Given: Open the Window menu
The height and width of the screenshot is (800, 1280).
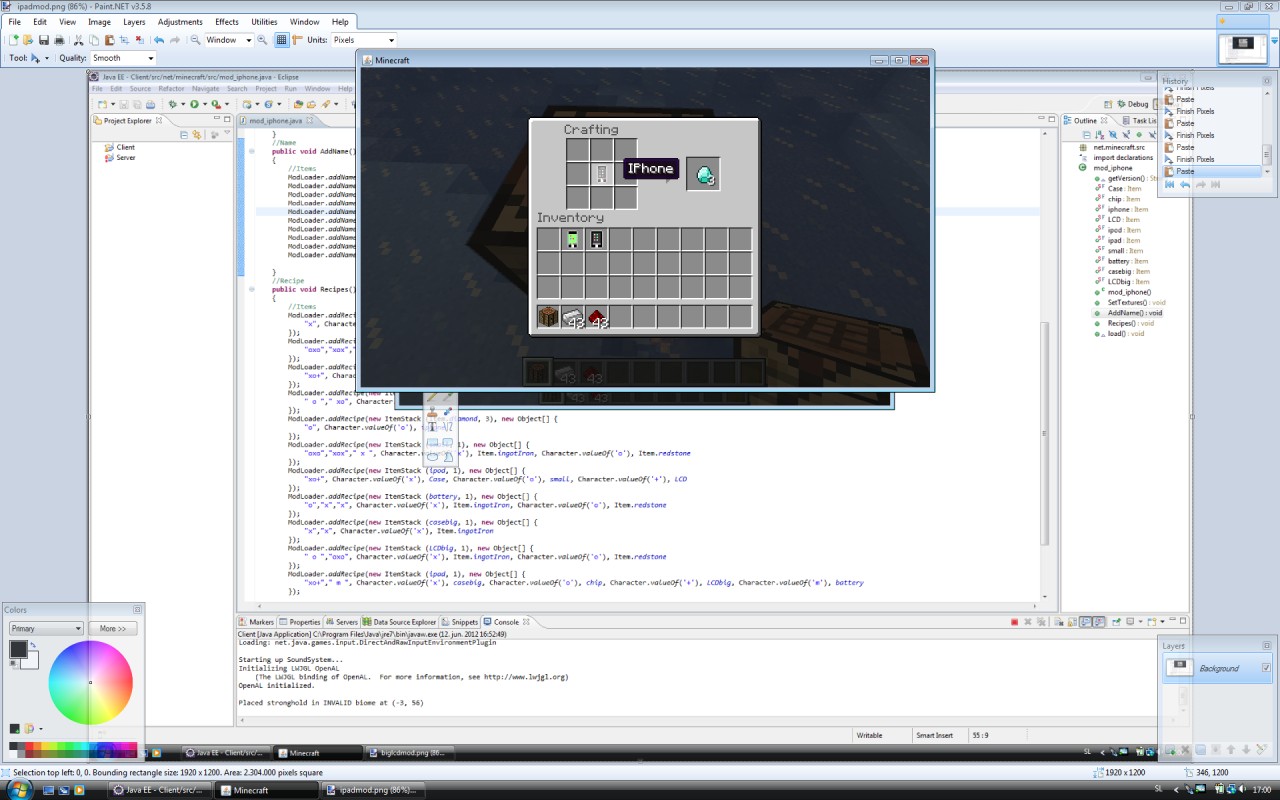Looking at the screenshot, I should tap(305, 21).
